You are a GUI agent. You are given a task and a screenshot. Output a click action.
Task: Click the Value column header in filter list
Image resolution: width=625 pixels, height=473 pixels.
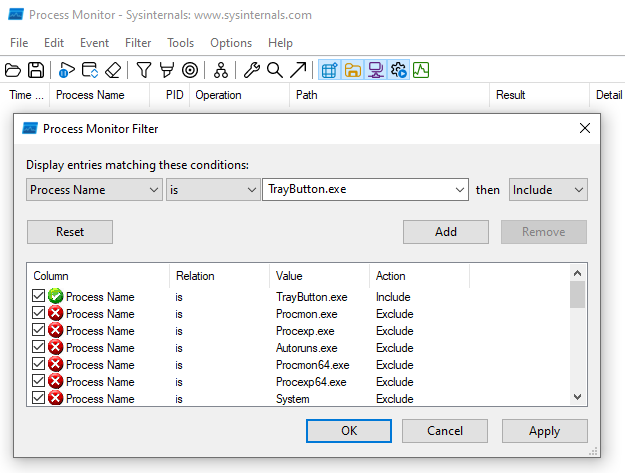click(x=319, y=276)
